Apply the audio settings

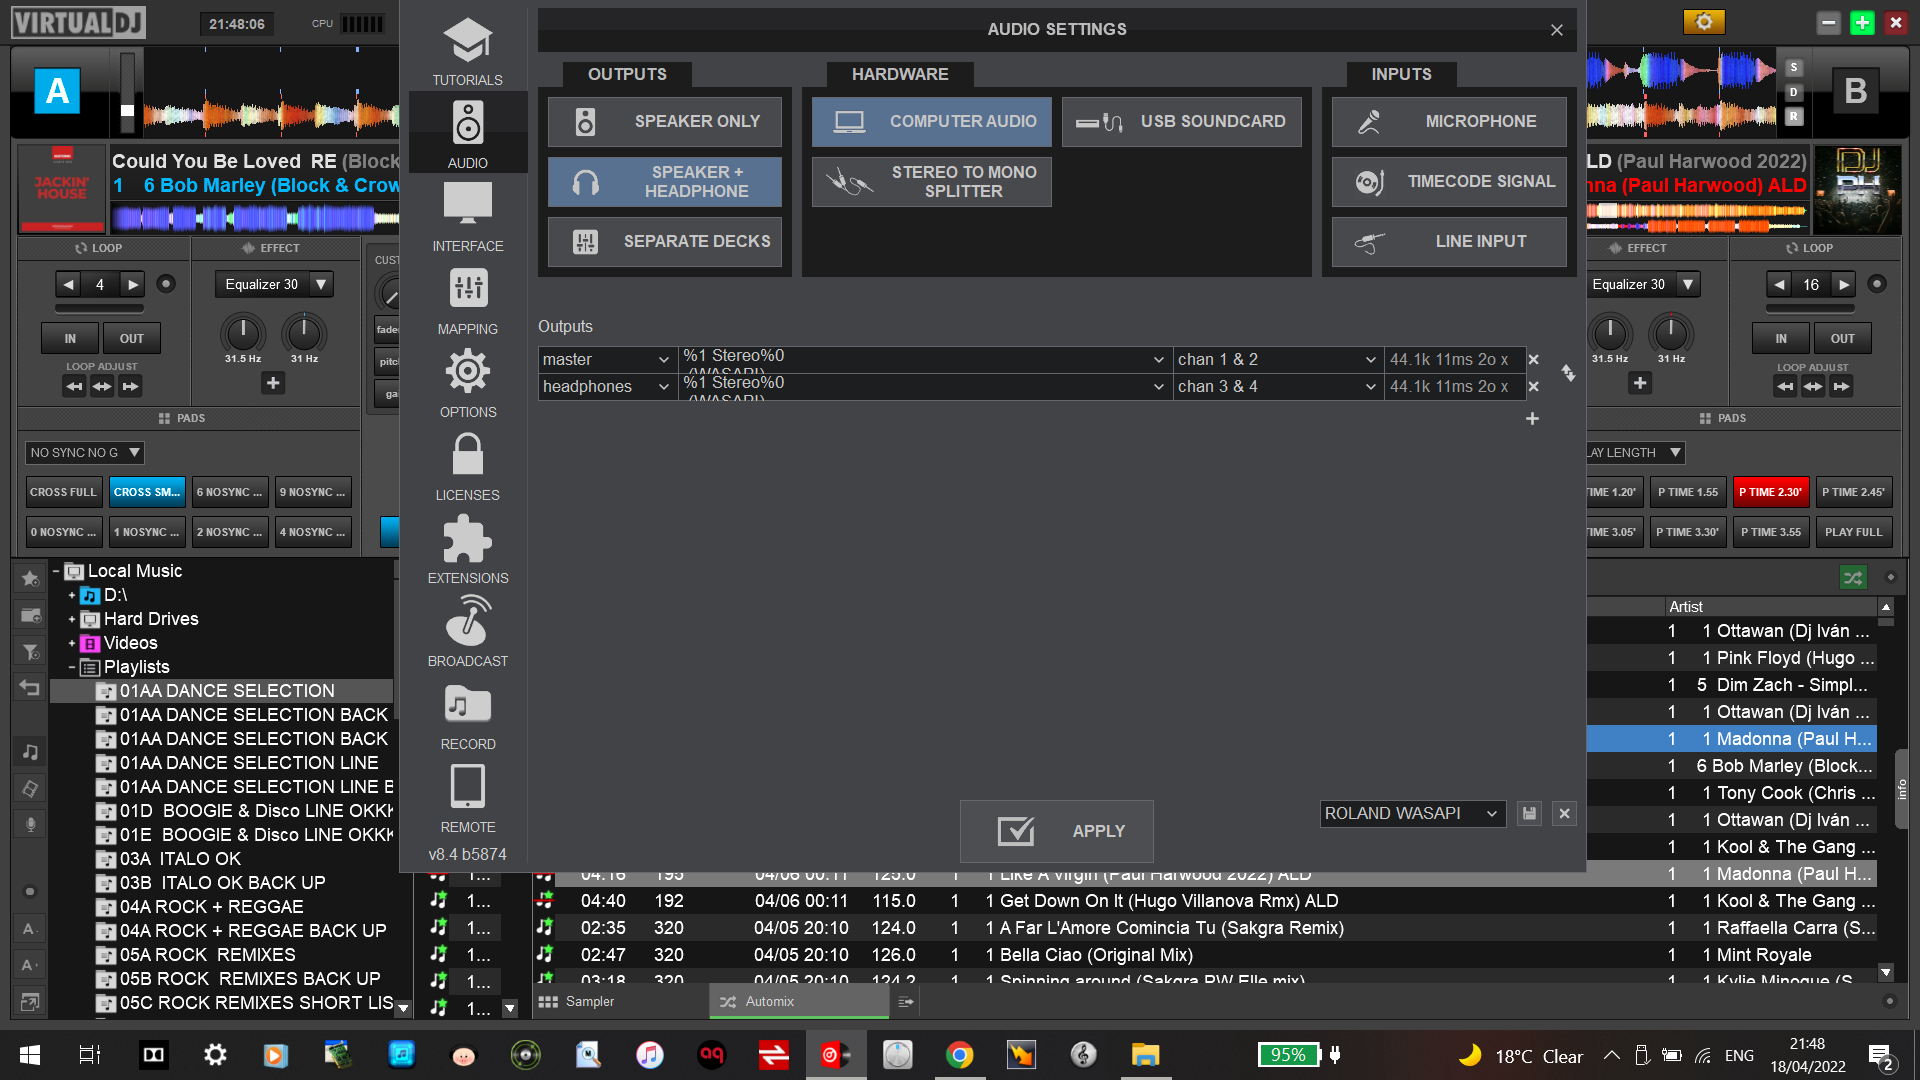(x=1056, y=831)
